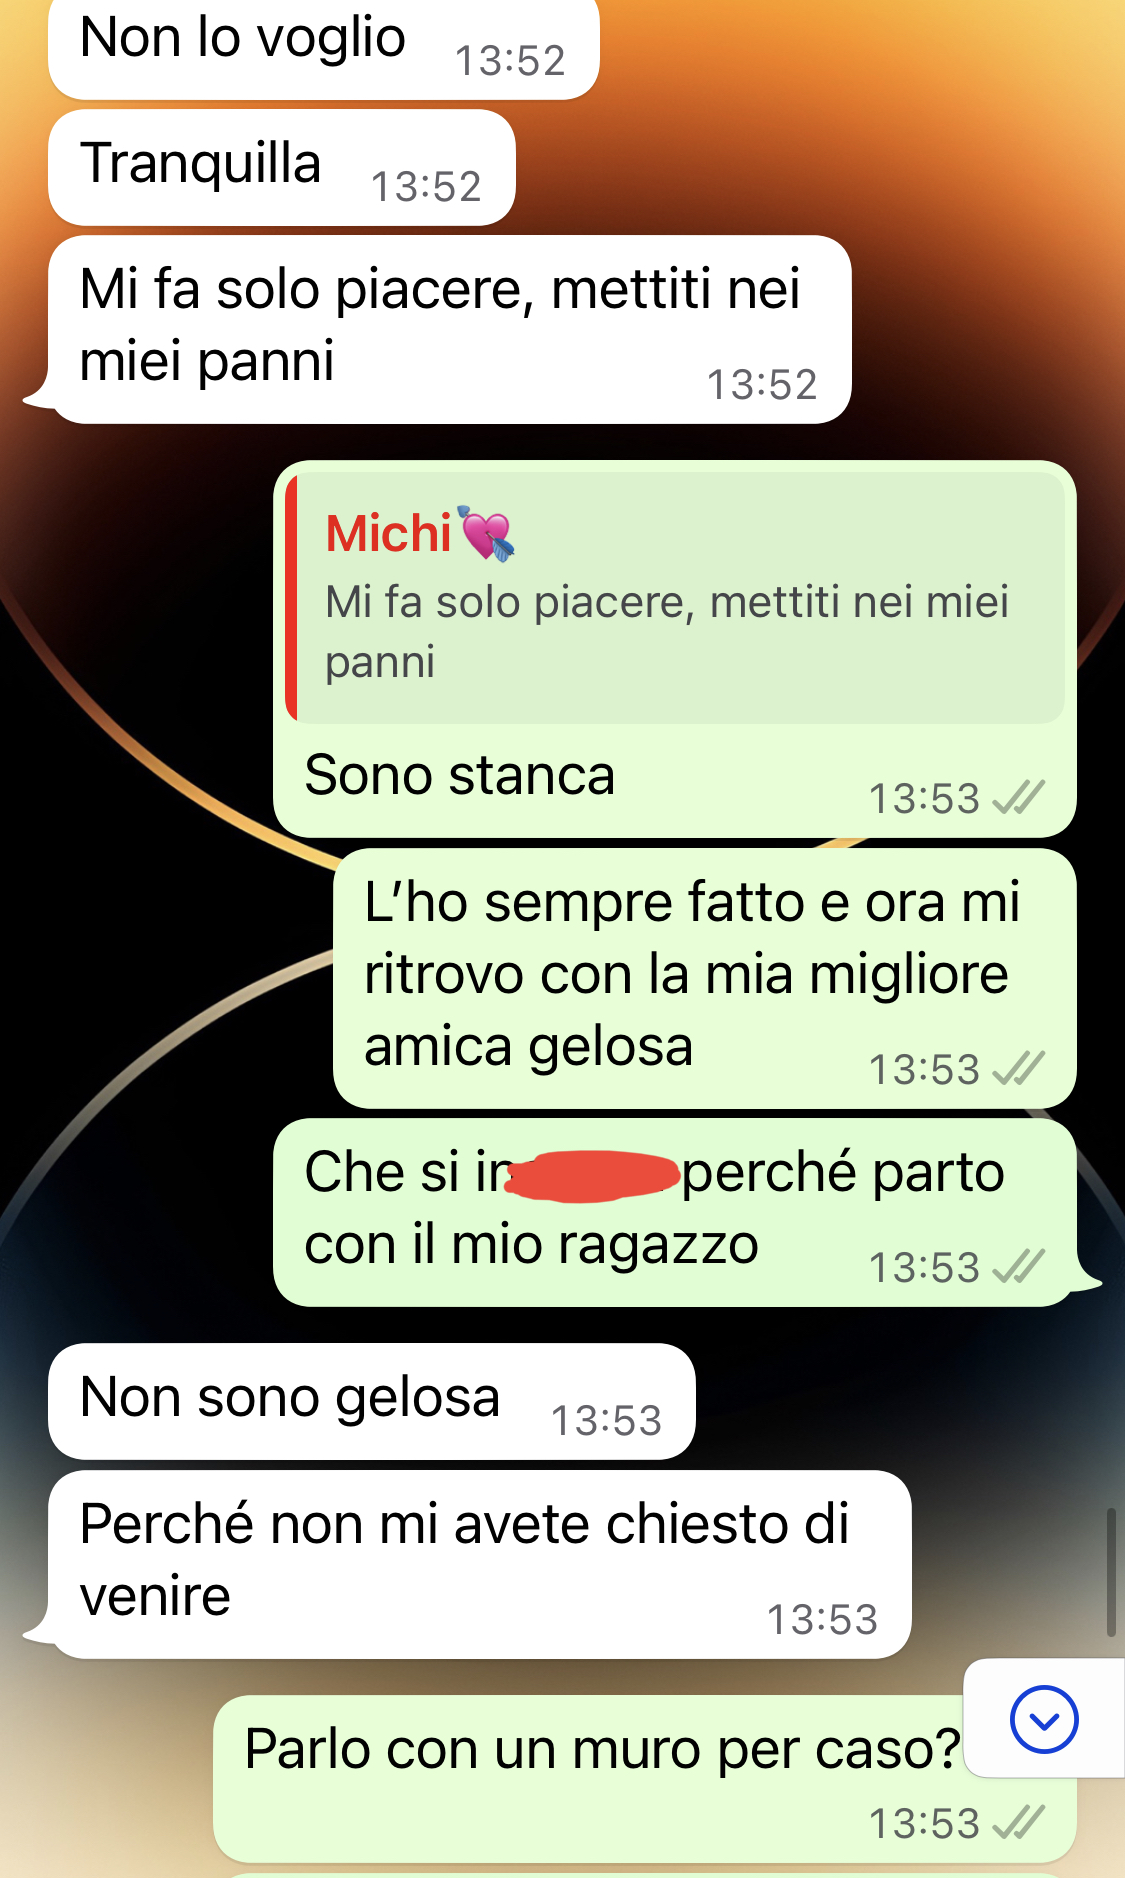Tap message with red censored word
Viewport: 1125px width, 1878px height.
pos(675,1212)
